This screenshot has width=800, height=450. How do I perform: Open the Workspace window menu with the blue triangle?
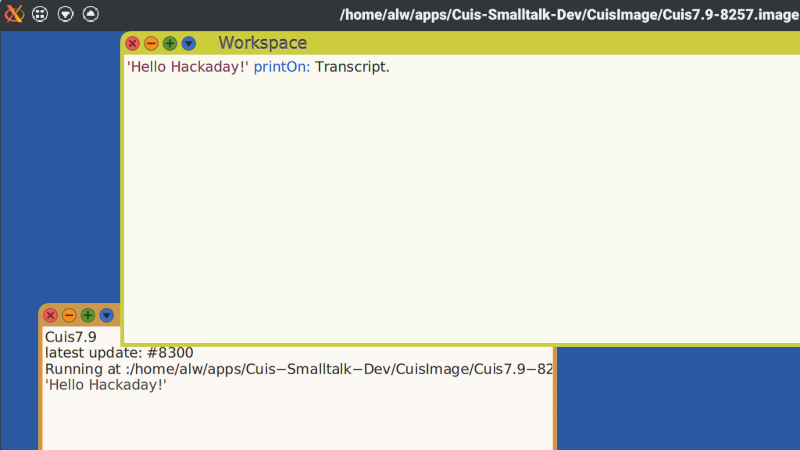click(189, 43)
